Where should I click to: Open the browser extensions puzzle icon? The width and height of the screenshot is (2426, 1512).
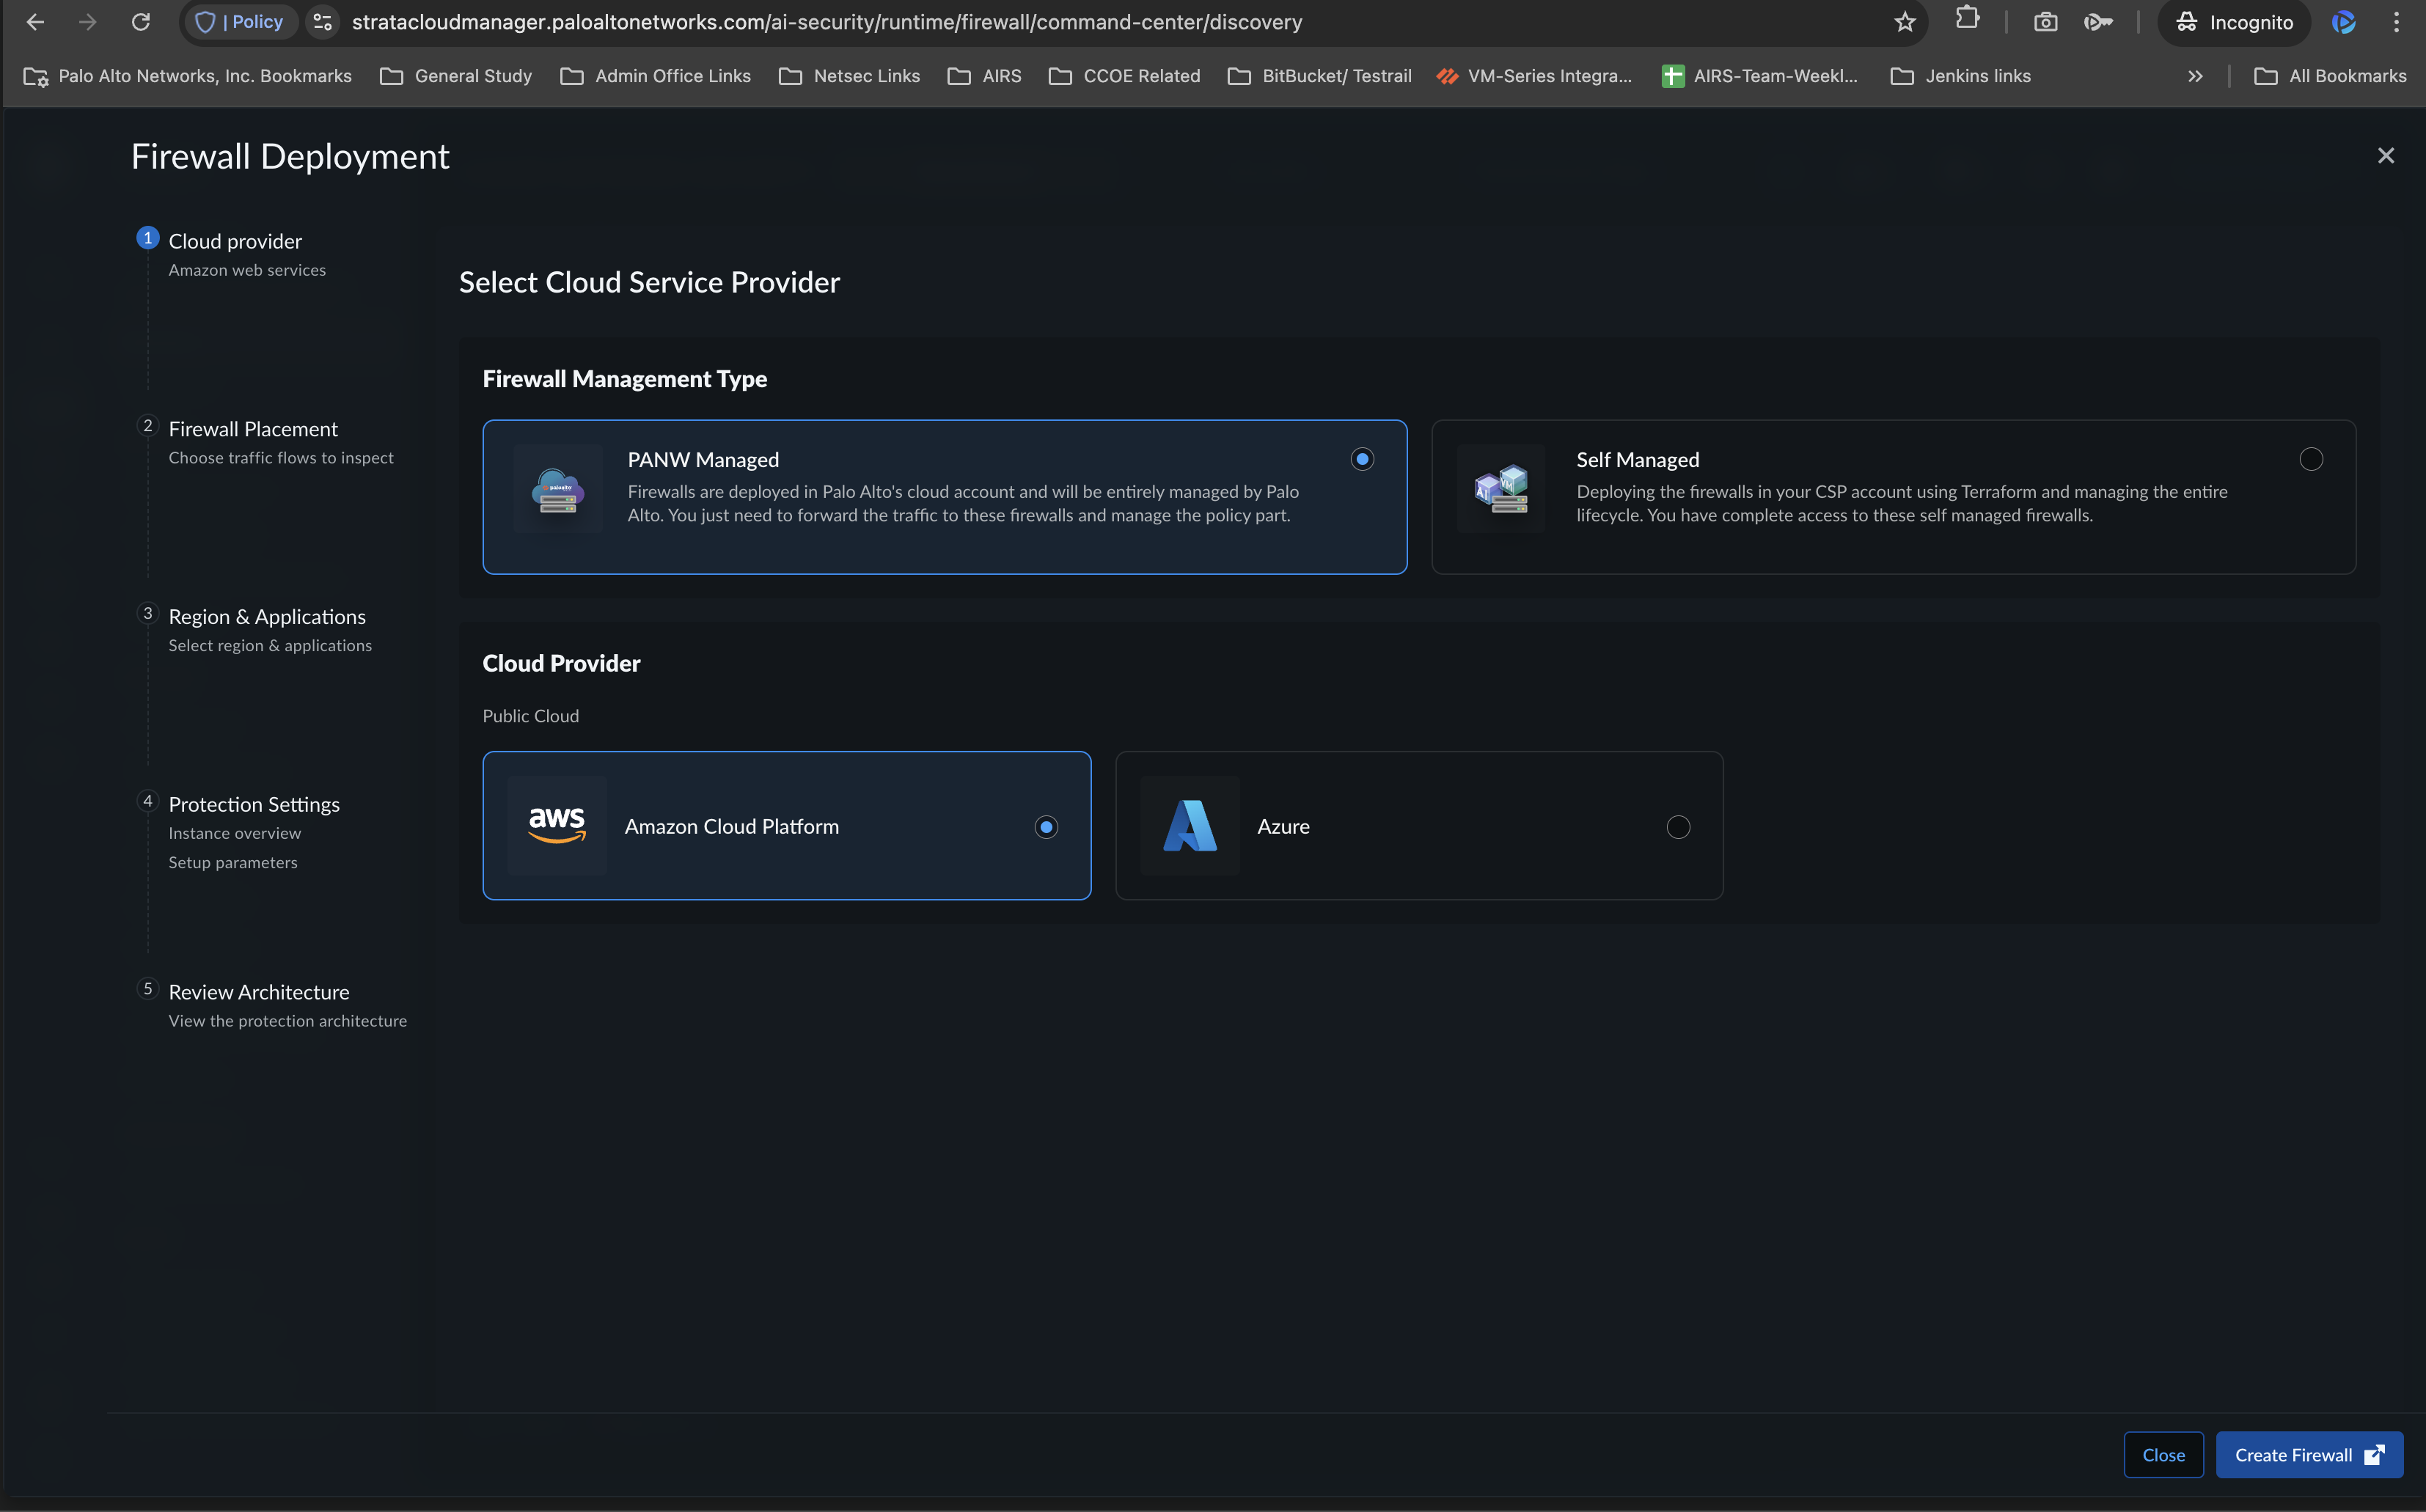coord(1967,20)
